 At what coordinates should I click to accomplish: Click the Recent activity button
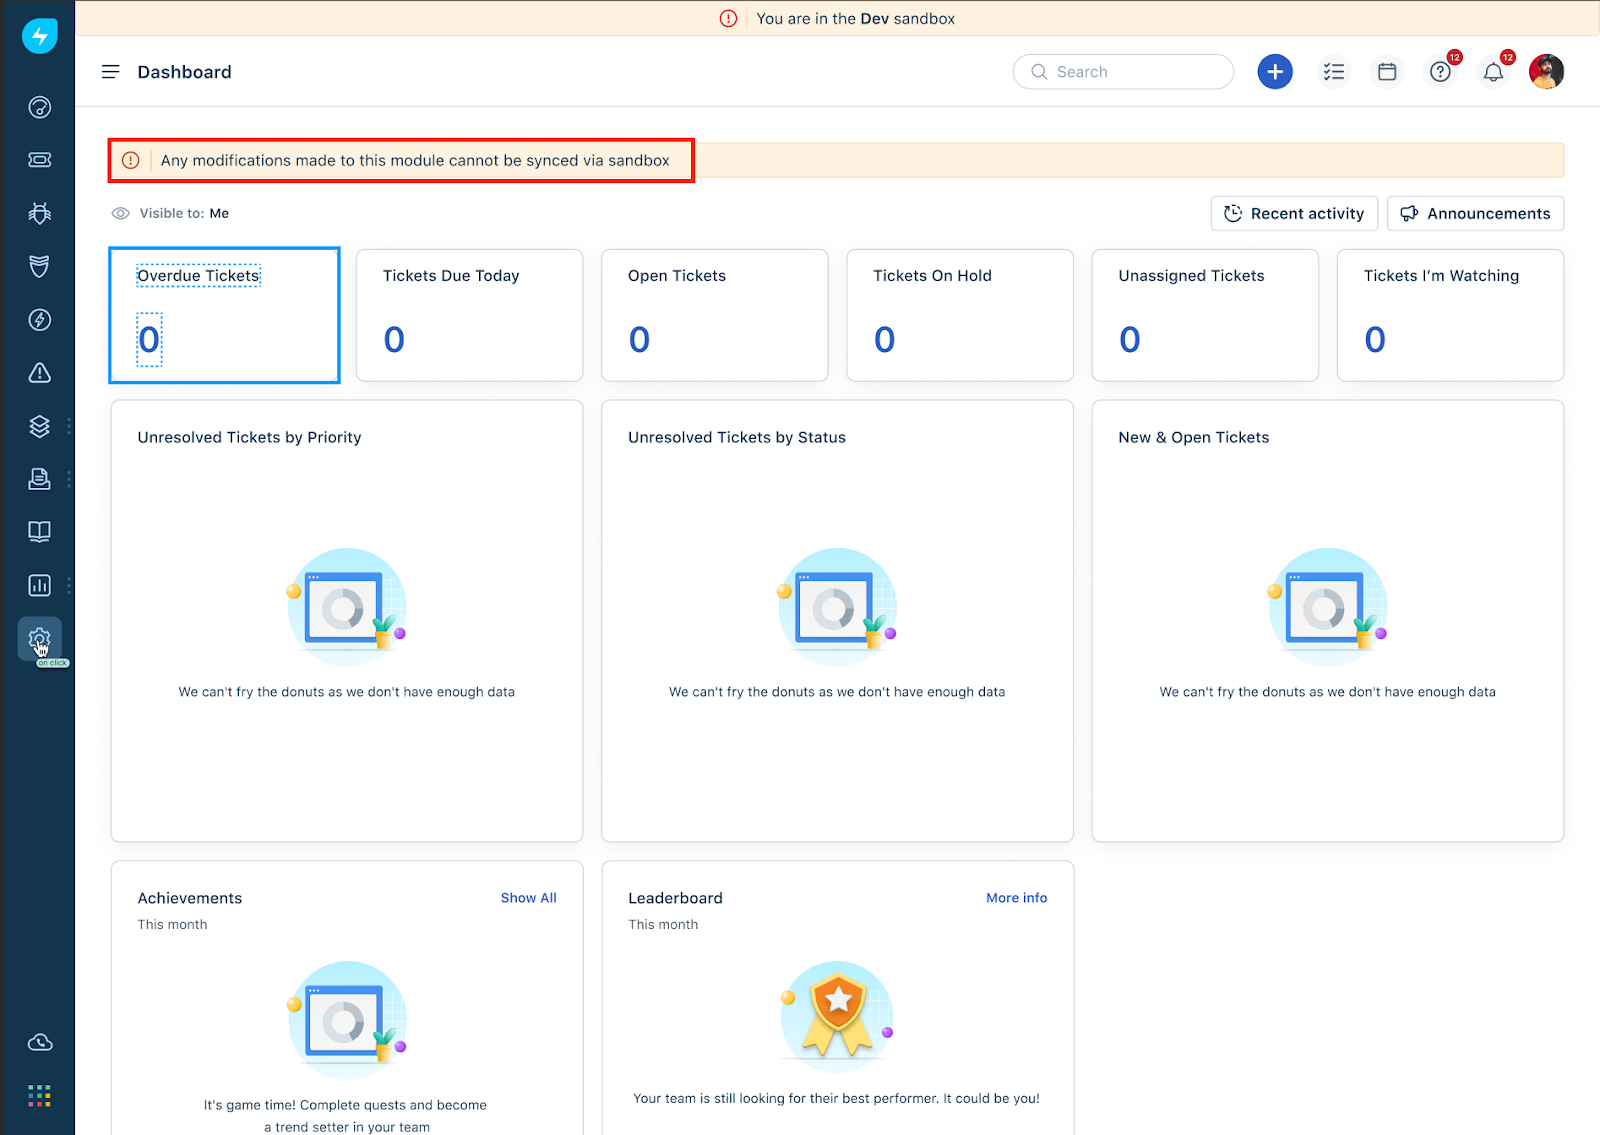[x=1294, y=213]
